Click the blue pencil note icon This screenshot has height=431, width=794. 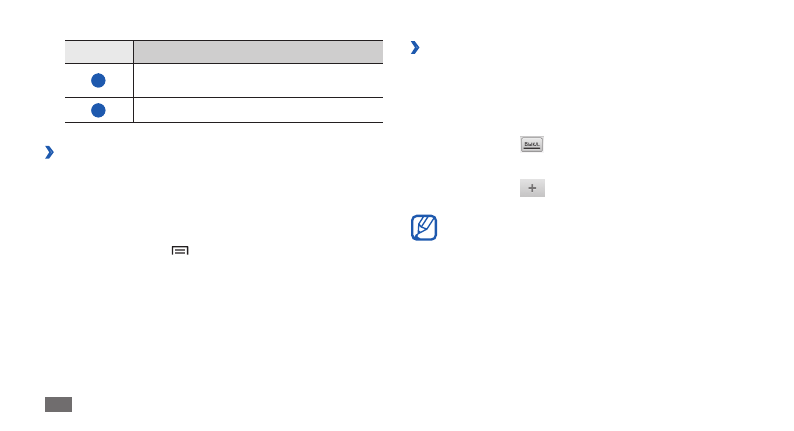(424, 227)
